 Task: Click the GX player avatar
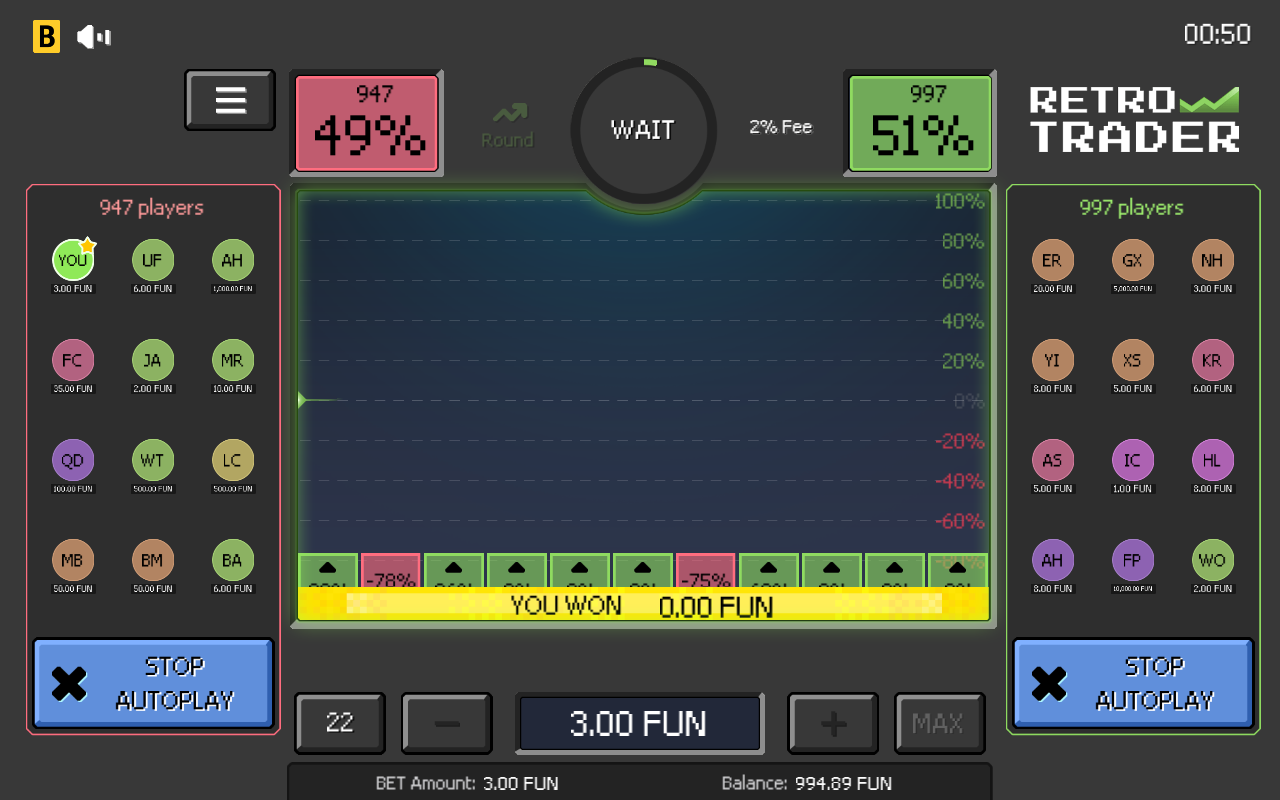[1132, 260]
